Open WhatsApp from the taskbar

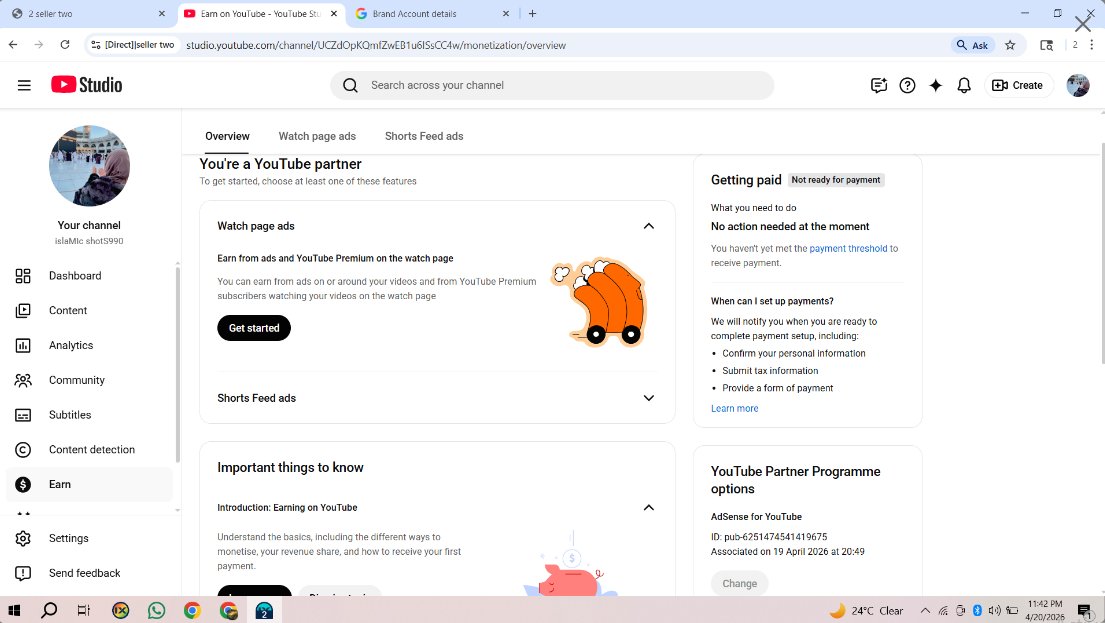(156, 610)
